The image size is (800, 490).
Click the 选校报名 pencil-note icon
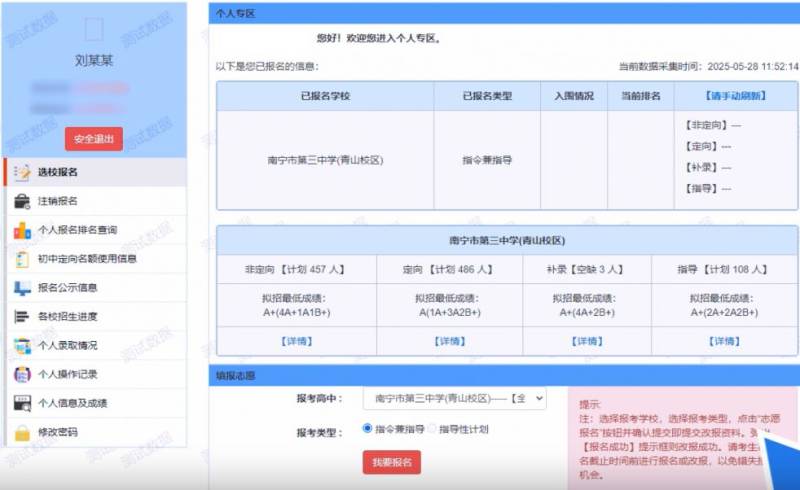coord(21,172)
